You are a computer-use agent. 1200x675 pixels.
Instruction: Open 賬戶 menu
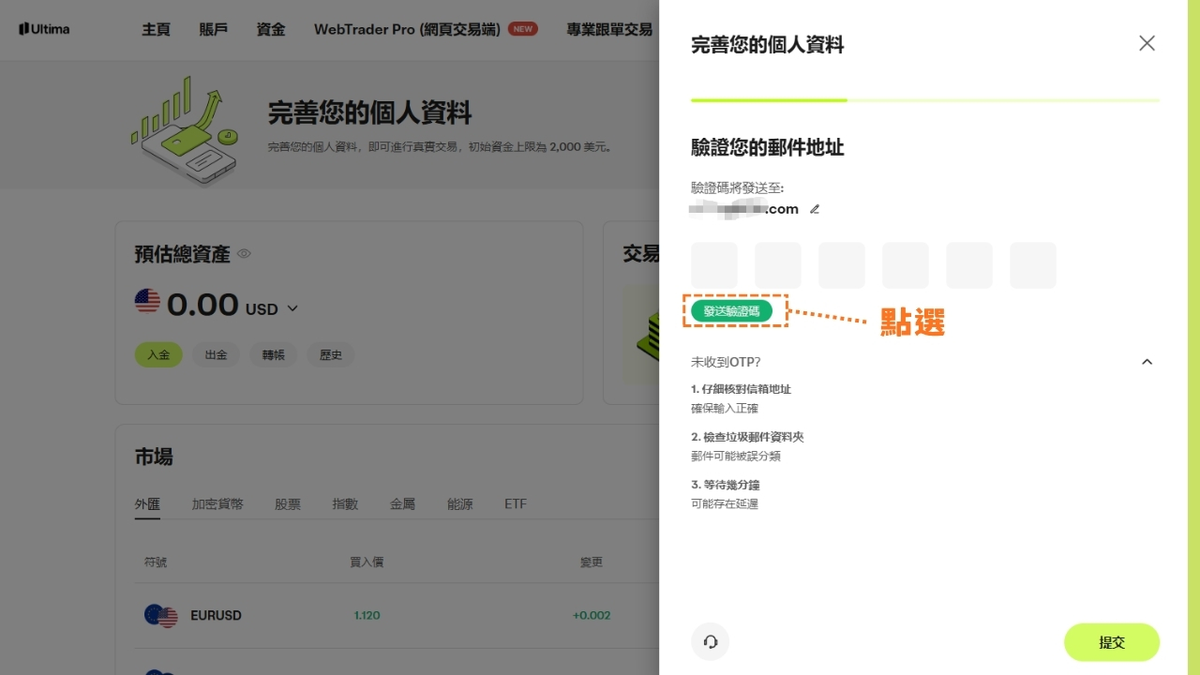tap(213, 29)
